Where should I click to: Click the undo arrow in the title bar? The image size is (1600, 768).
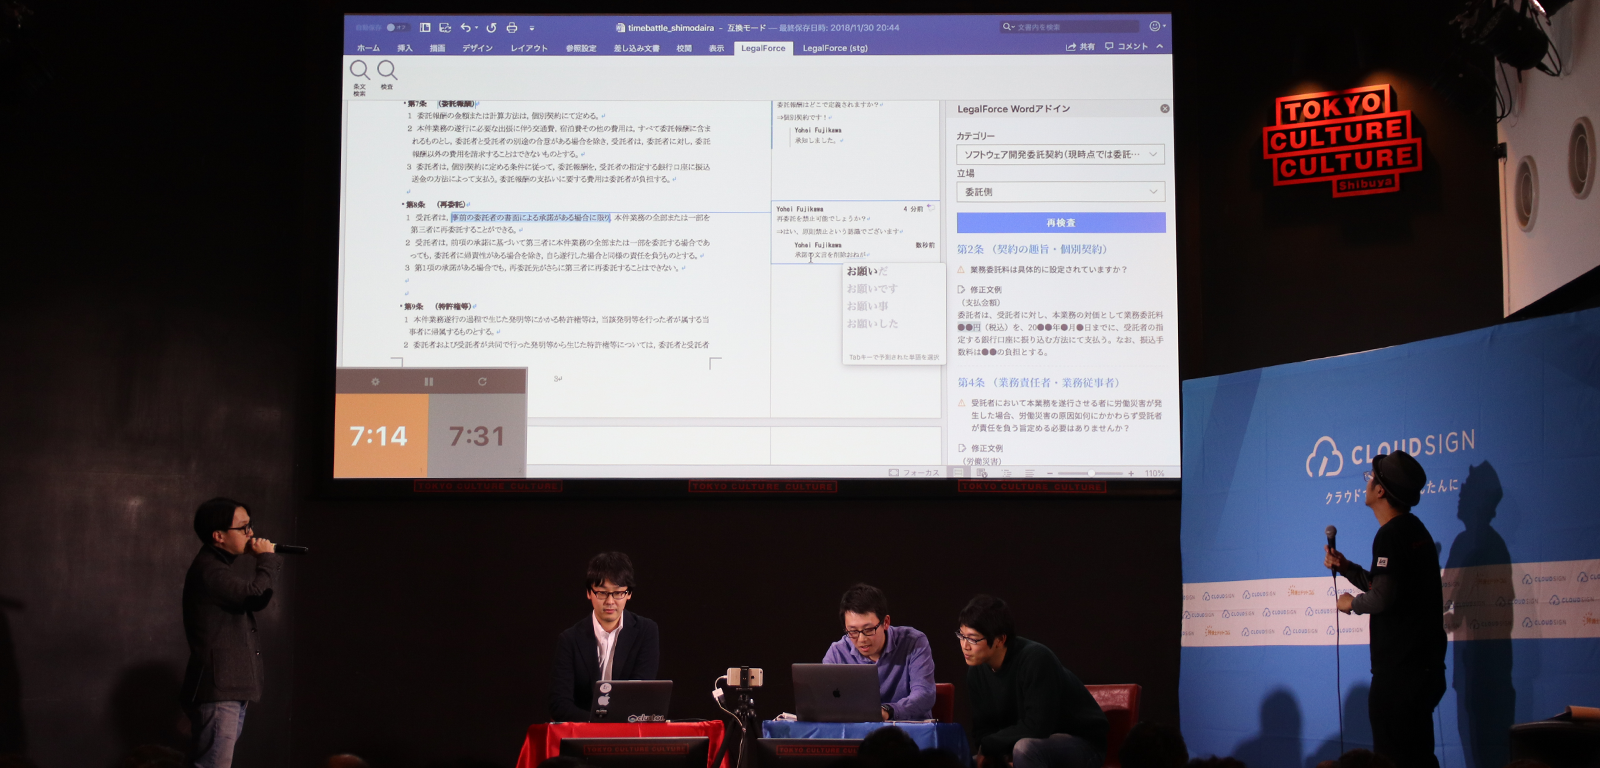(465, 27)
